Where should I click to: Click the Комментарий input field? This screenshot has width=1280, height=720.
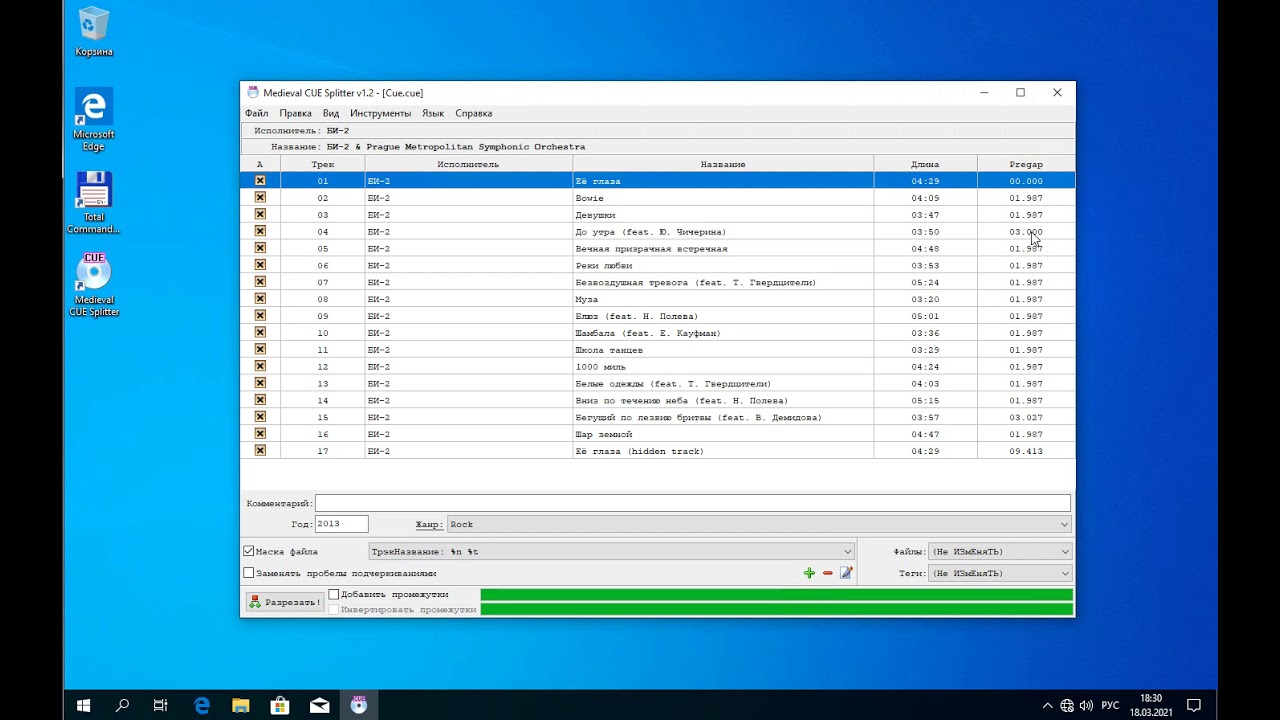(693, 503)
